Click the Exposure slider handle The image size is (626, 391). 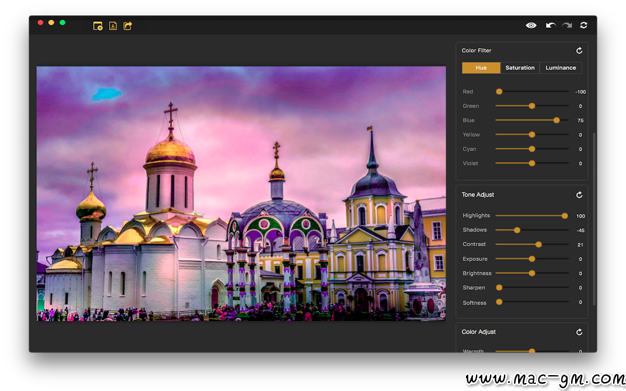pyautogui.click(x=532, y=259)
